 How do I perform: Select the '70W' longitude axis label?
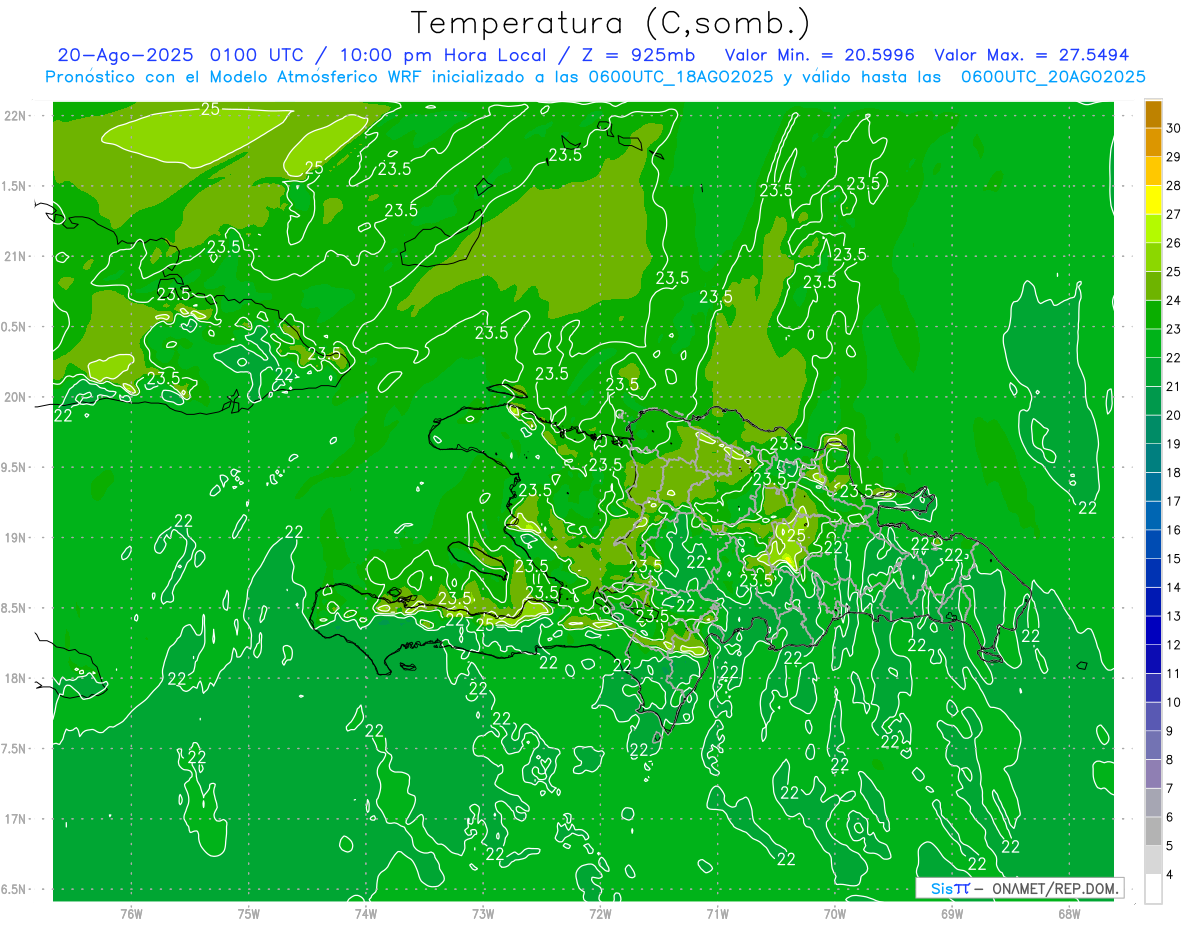pyautogui.click(x=835, y=913)
